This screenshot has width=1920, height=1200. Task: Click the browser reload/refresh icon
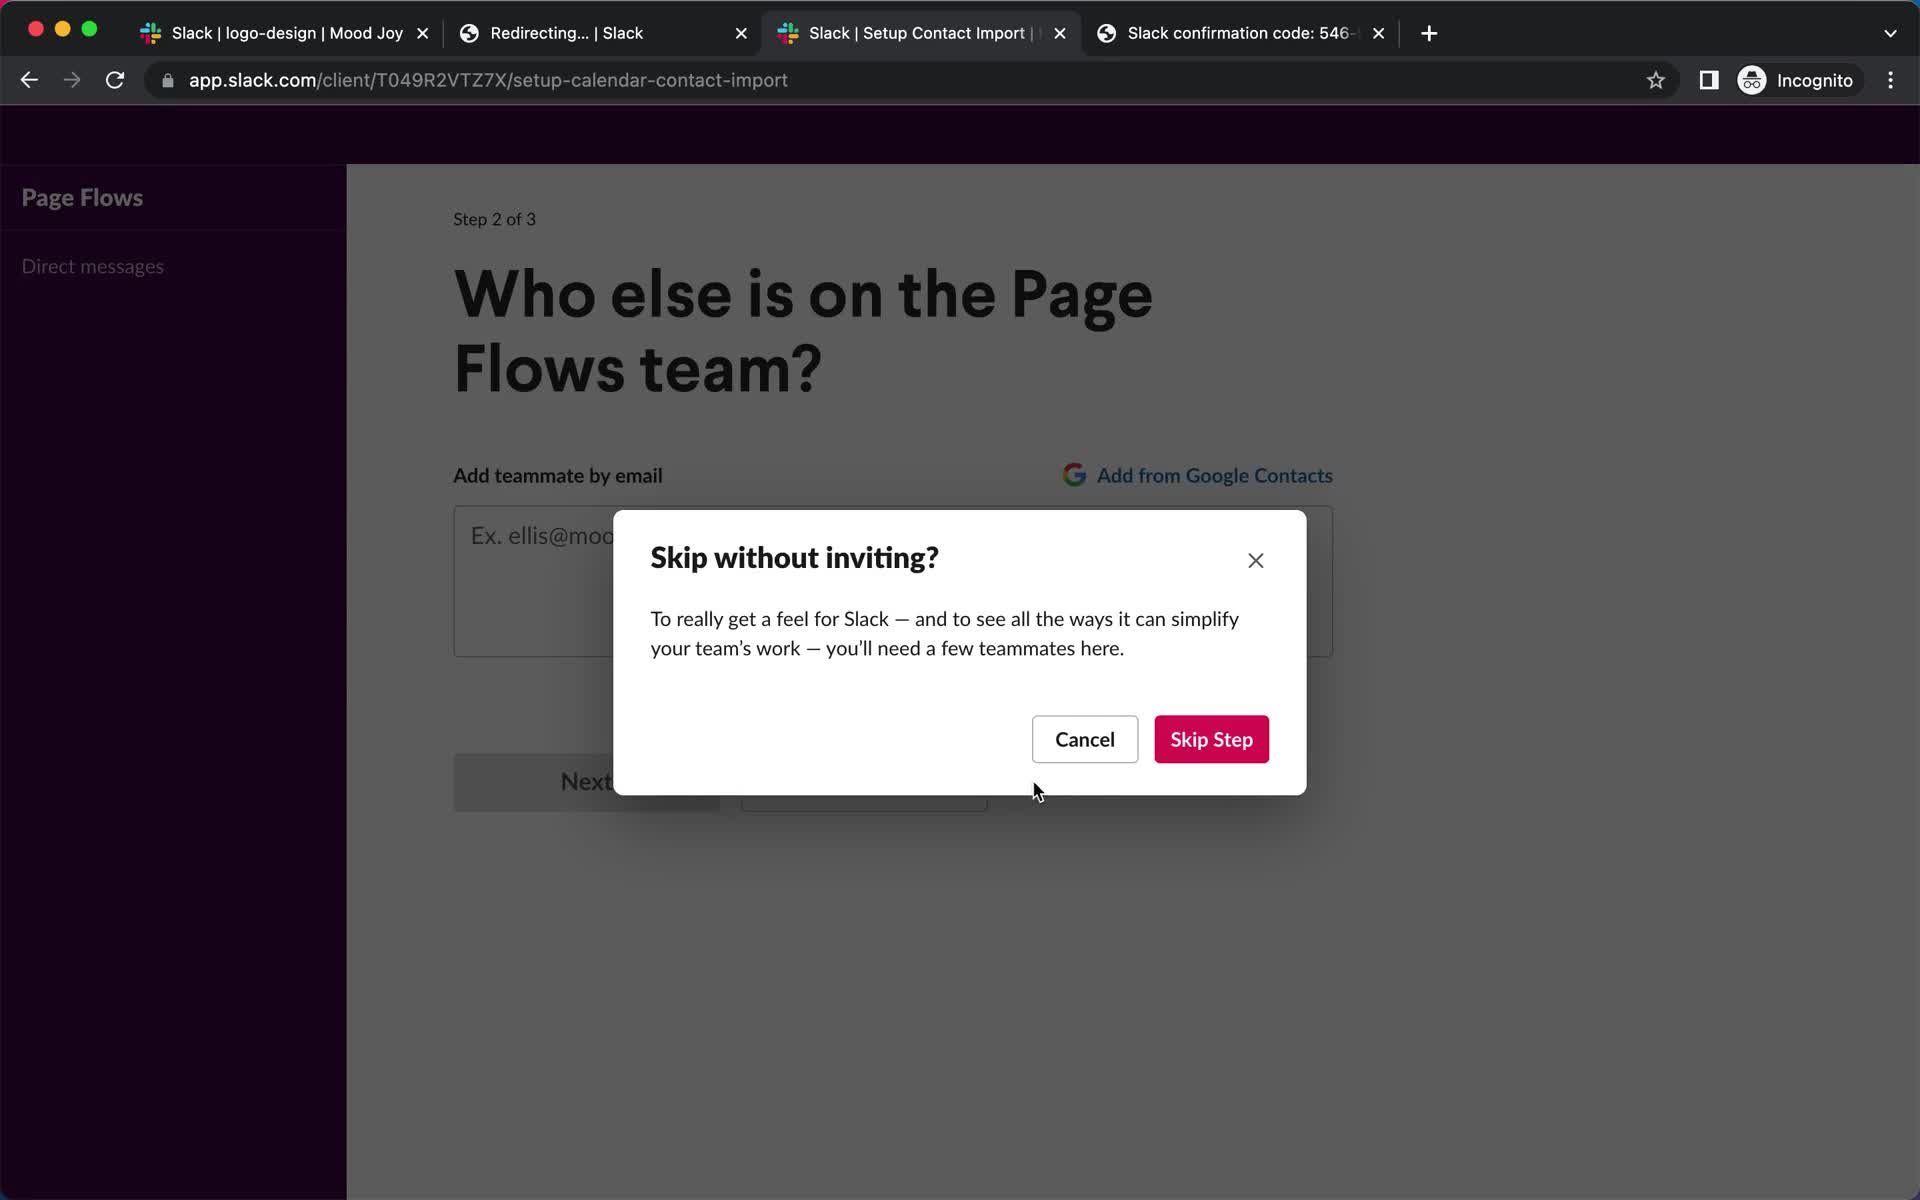point(116,80)
